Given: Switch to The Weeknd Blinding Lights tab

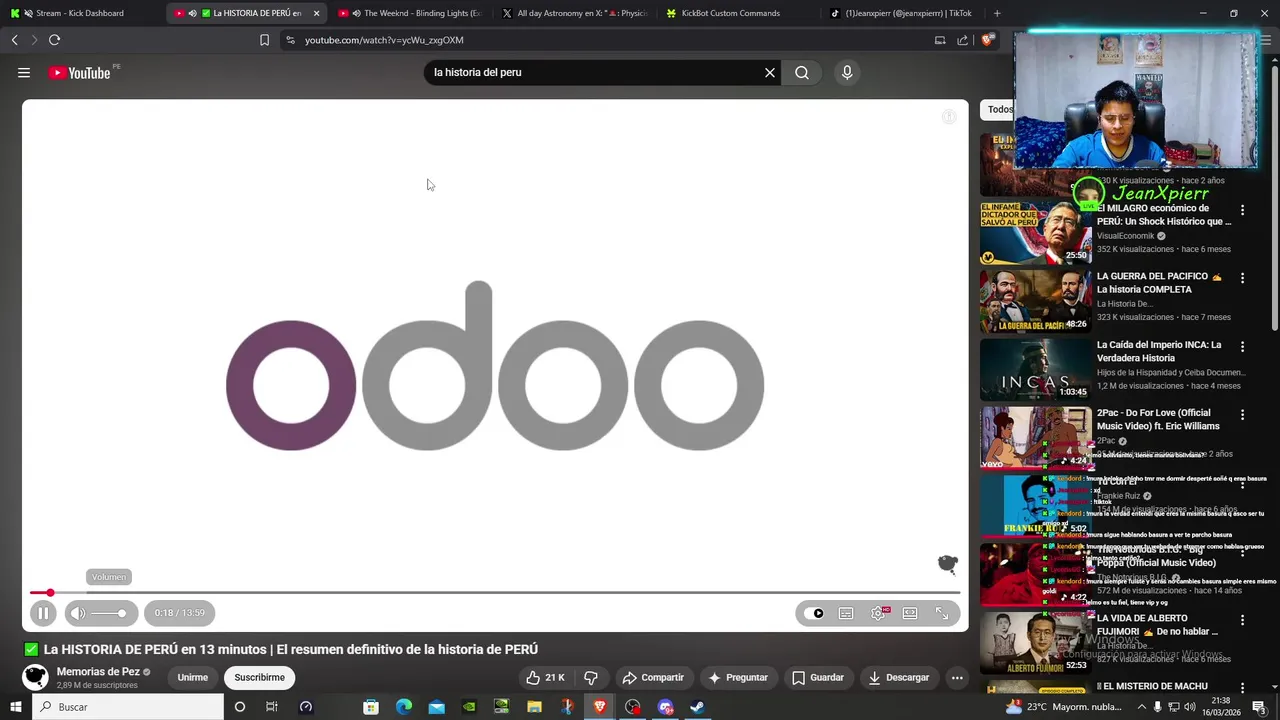Looking at the screenshot, I should pyautogui.click(x=412, y=13).
